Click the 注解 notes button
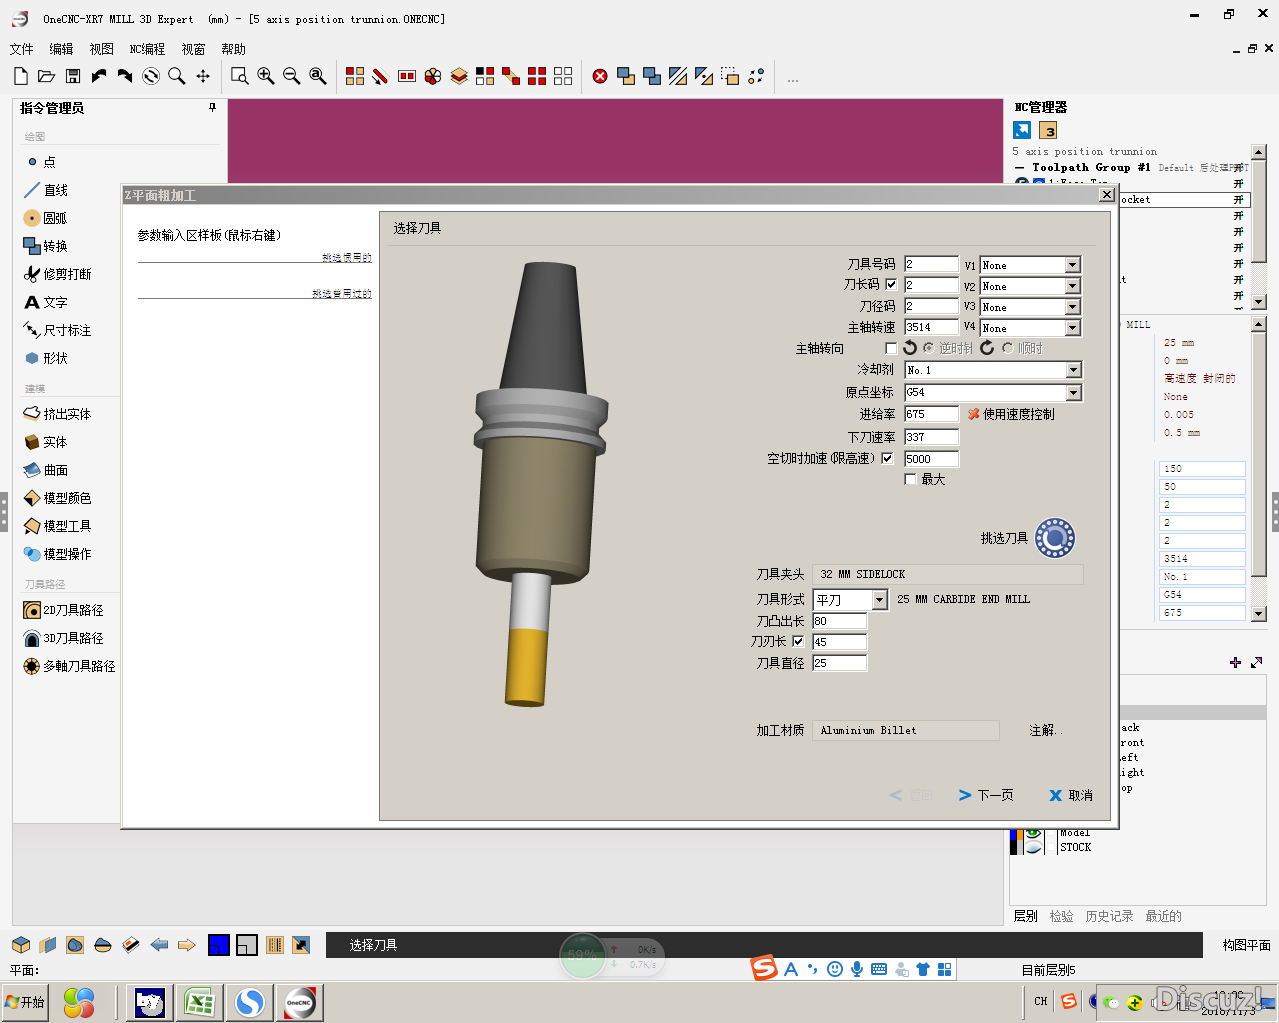This screenshot has width=1279, height=1023. (1045, 731)
